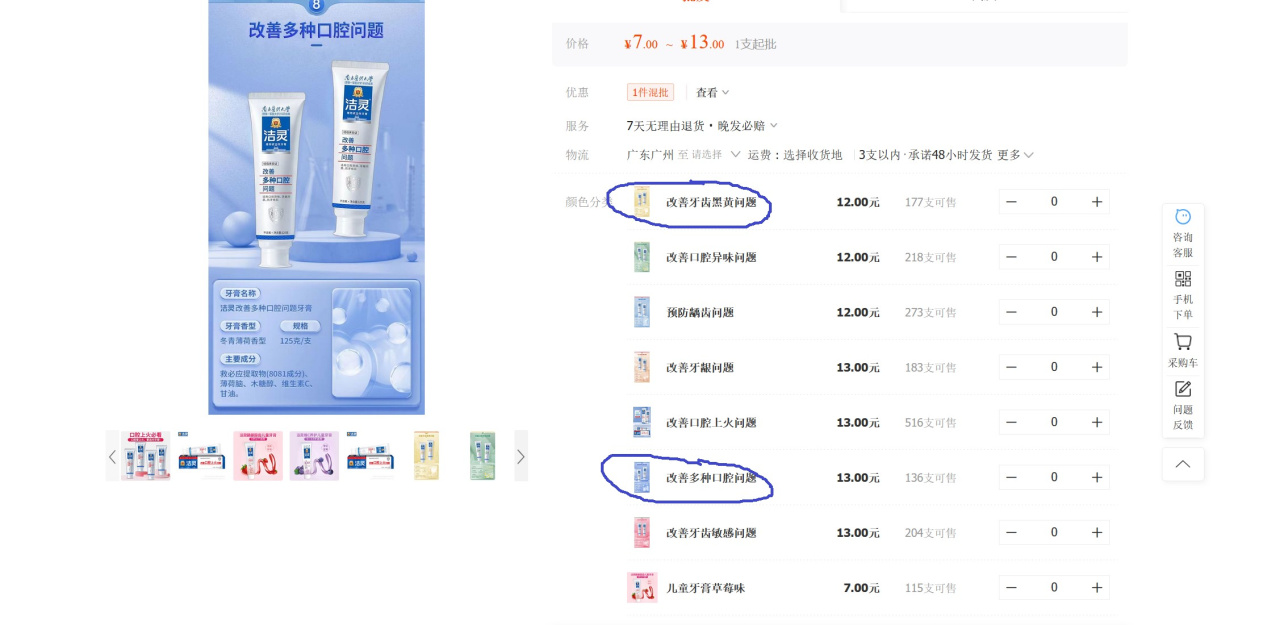The height and width of the screenshot is (625, 1280).
Task: Select the 改善牙龈问题 variant image
Action: pos(642,367)
